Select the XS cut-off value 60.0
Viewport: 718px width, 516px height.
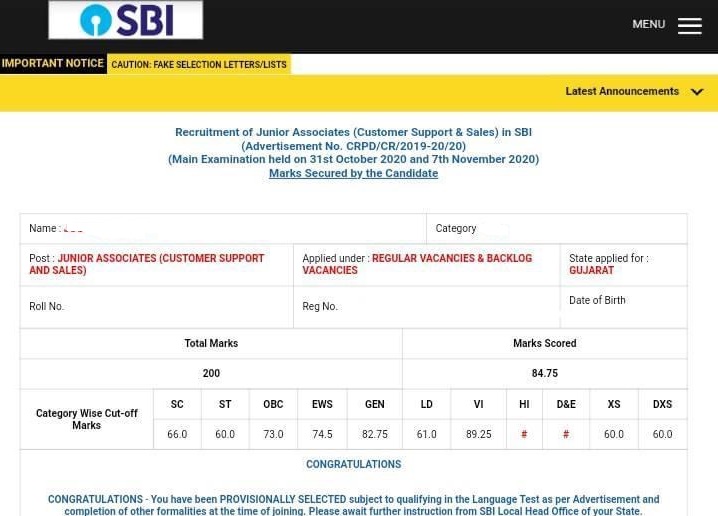614,434
